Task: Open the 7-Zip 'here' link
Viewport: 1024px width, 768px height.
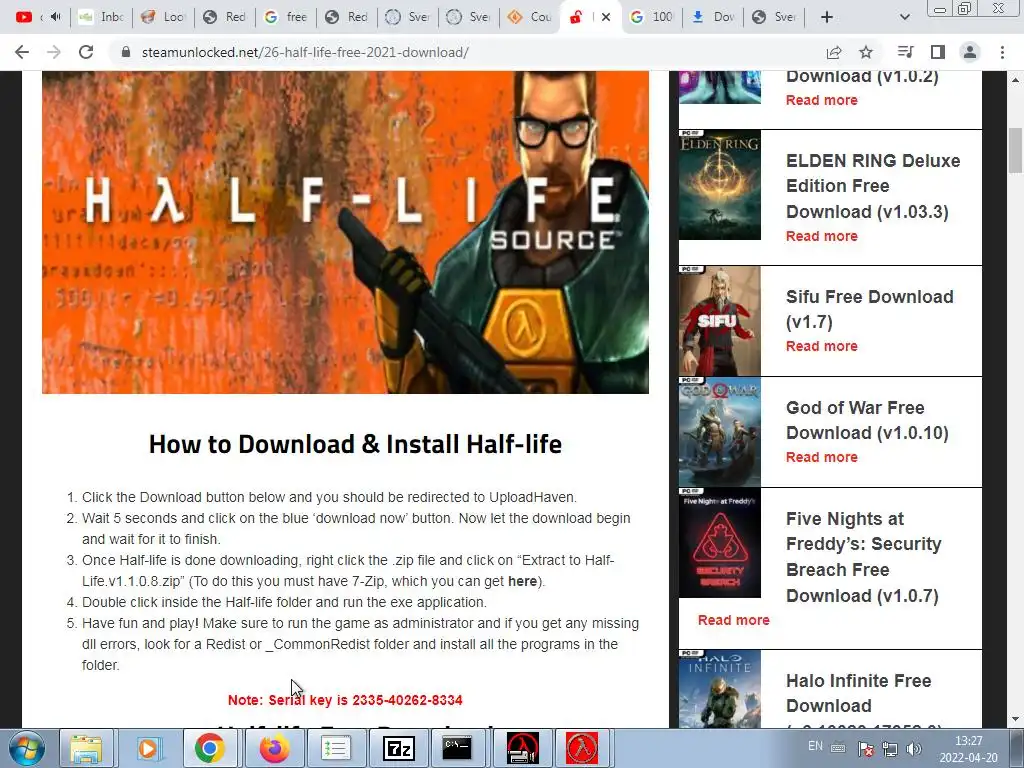Action: tap(522, 581)
